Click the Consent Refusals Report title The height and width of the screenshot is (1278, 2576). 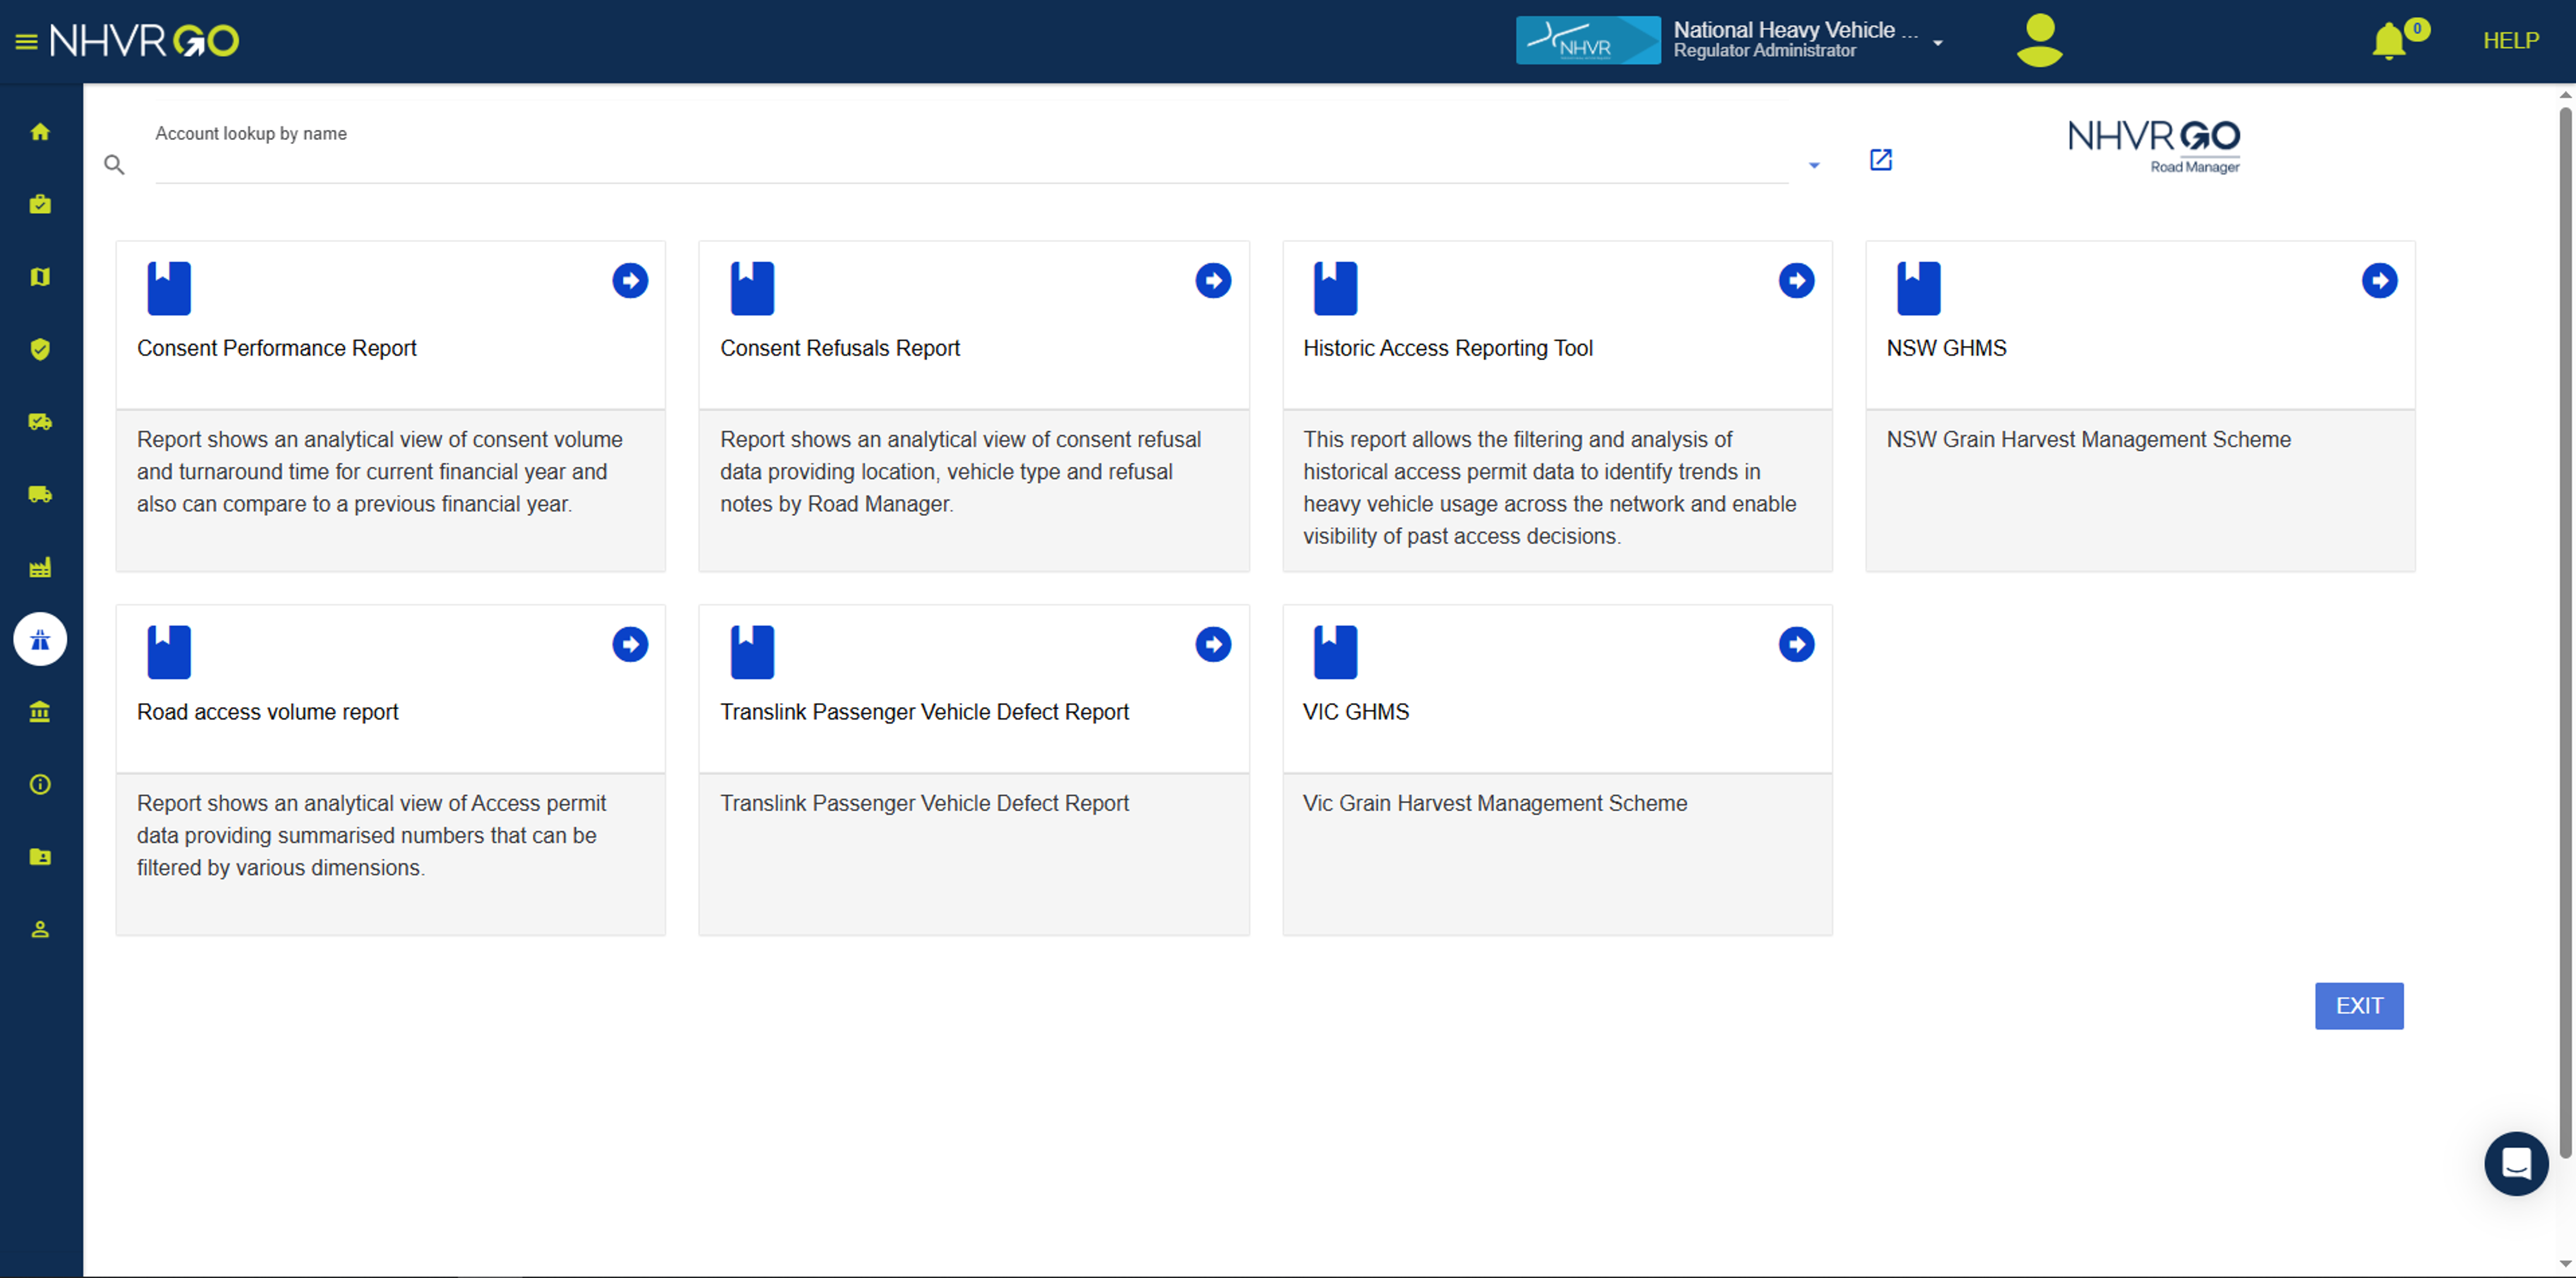click(x=839, y=348)
